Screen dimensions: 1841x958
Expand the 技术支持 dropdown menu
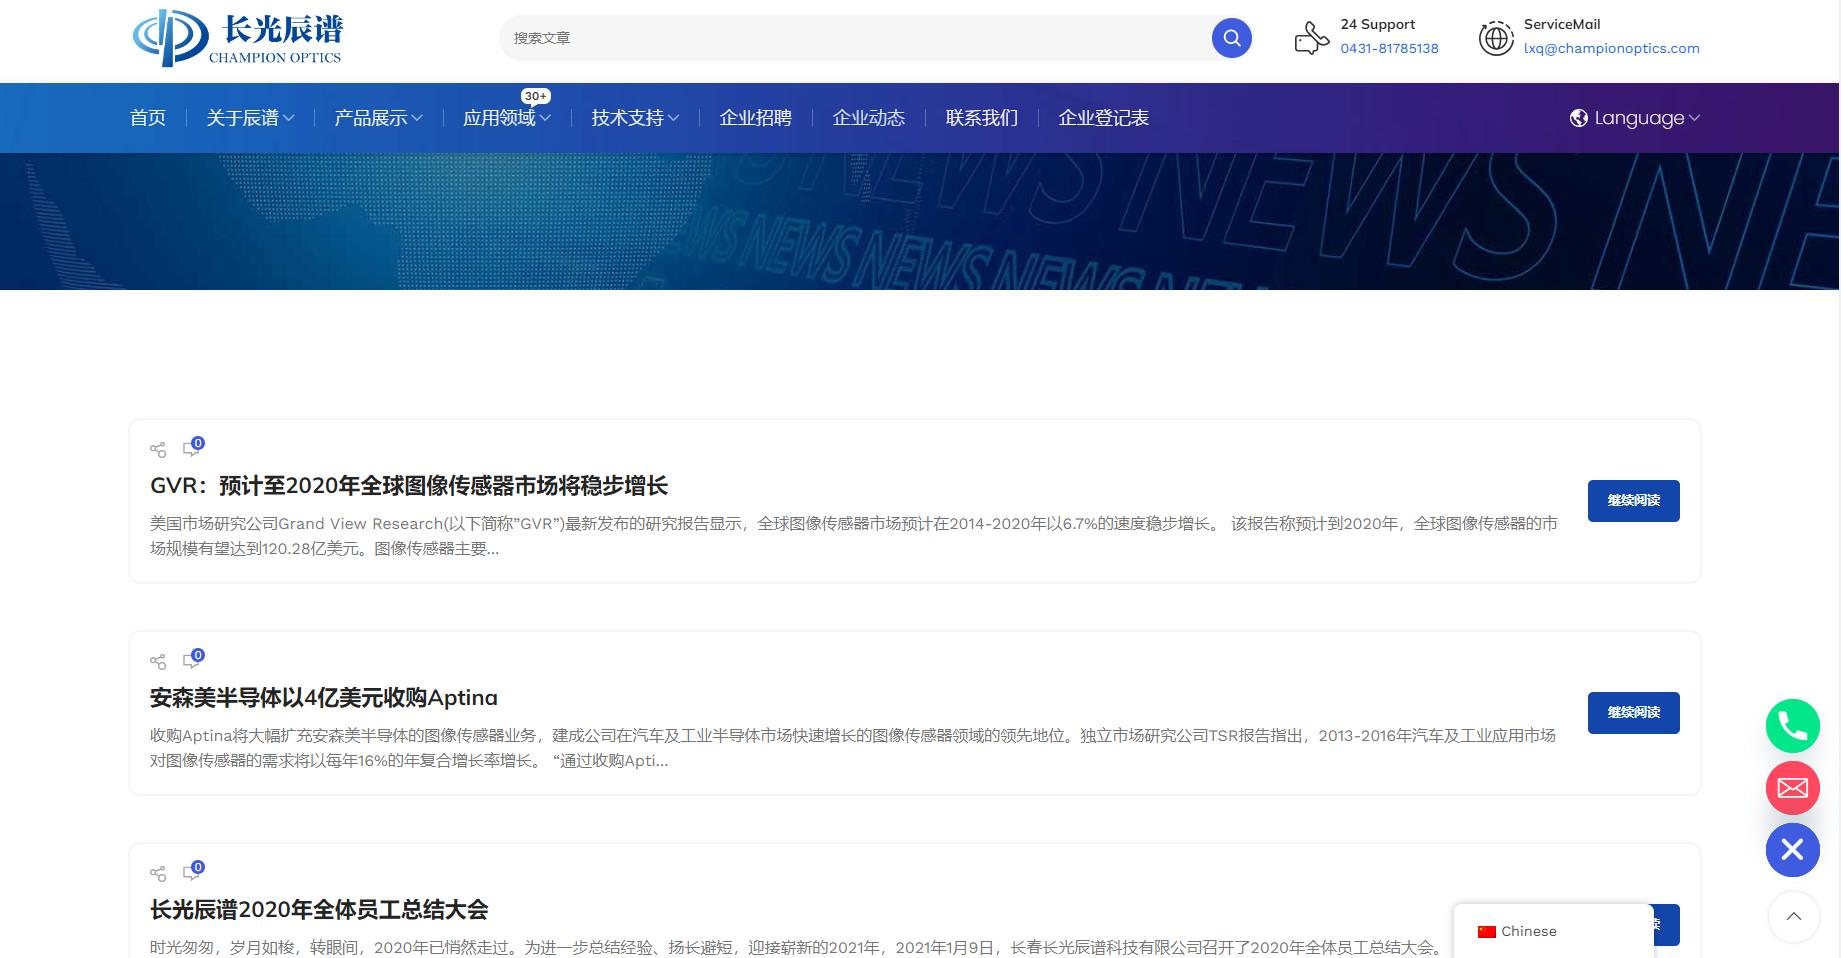click(635, 118)
